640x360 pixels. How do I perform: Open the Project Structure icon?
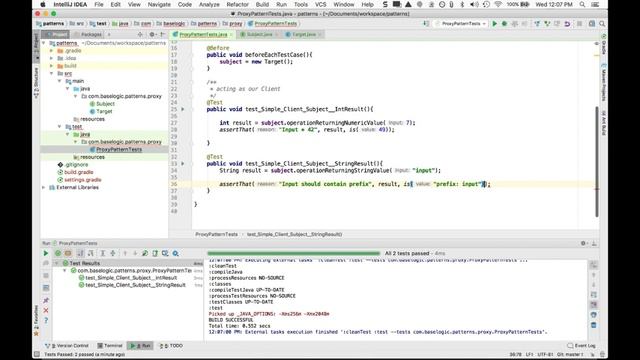point(592,24)
